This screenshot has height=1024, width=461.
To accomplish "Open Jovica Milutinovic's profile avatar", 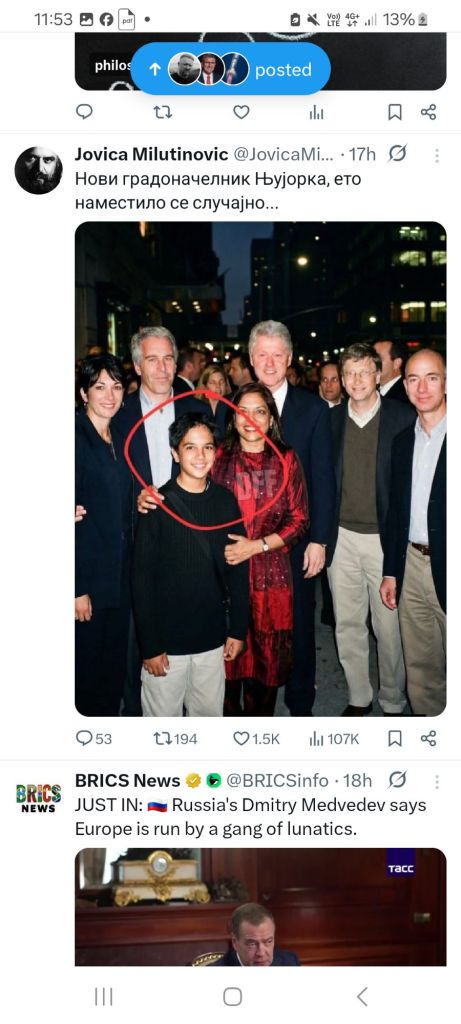I will pos(39,170).
